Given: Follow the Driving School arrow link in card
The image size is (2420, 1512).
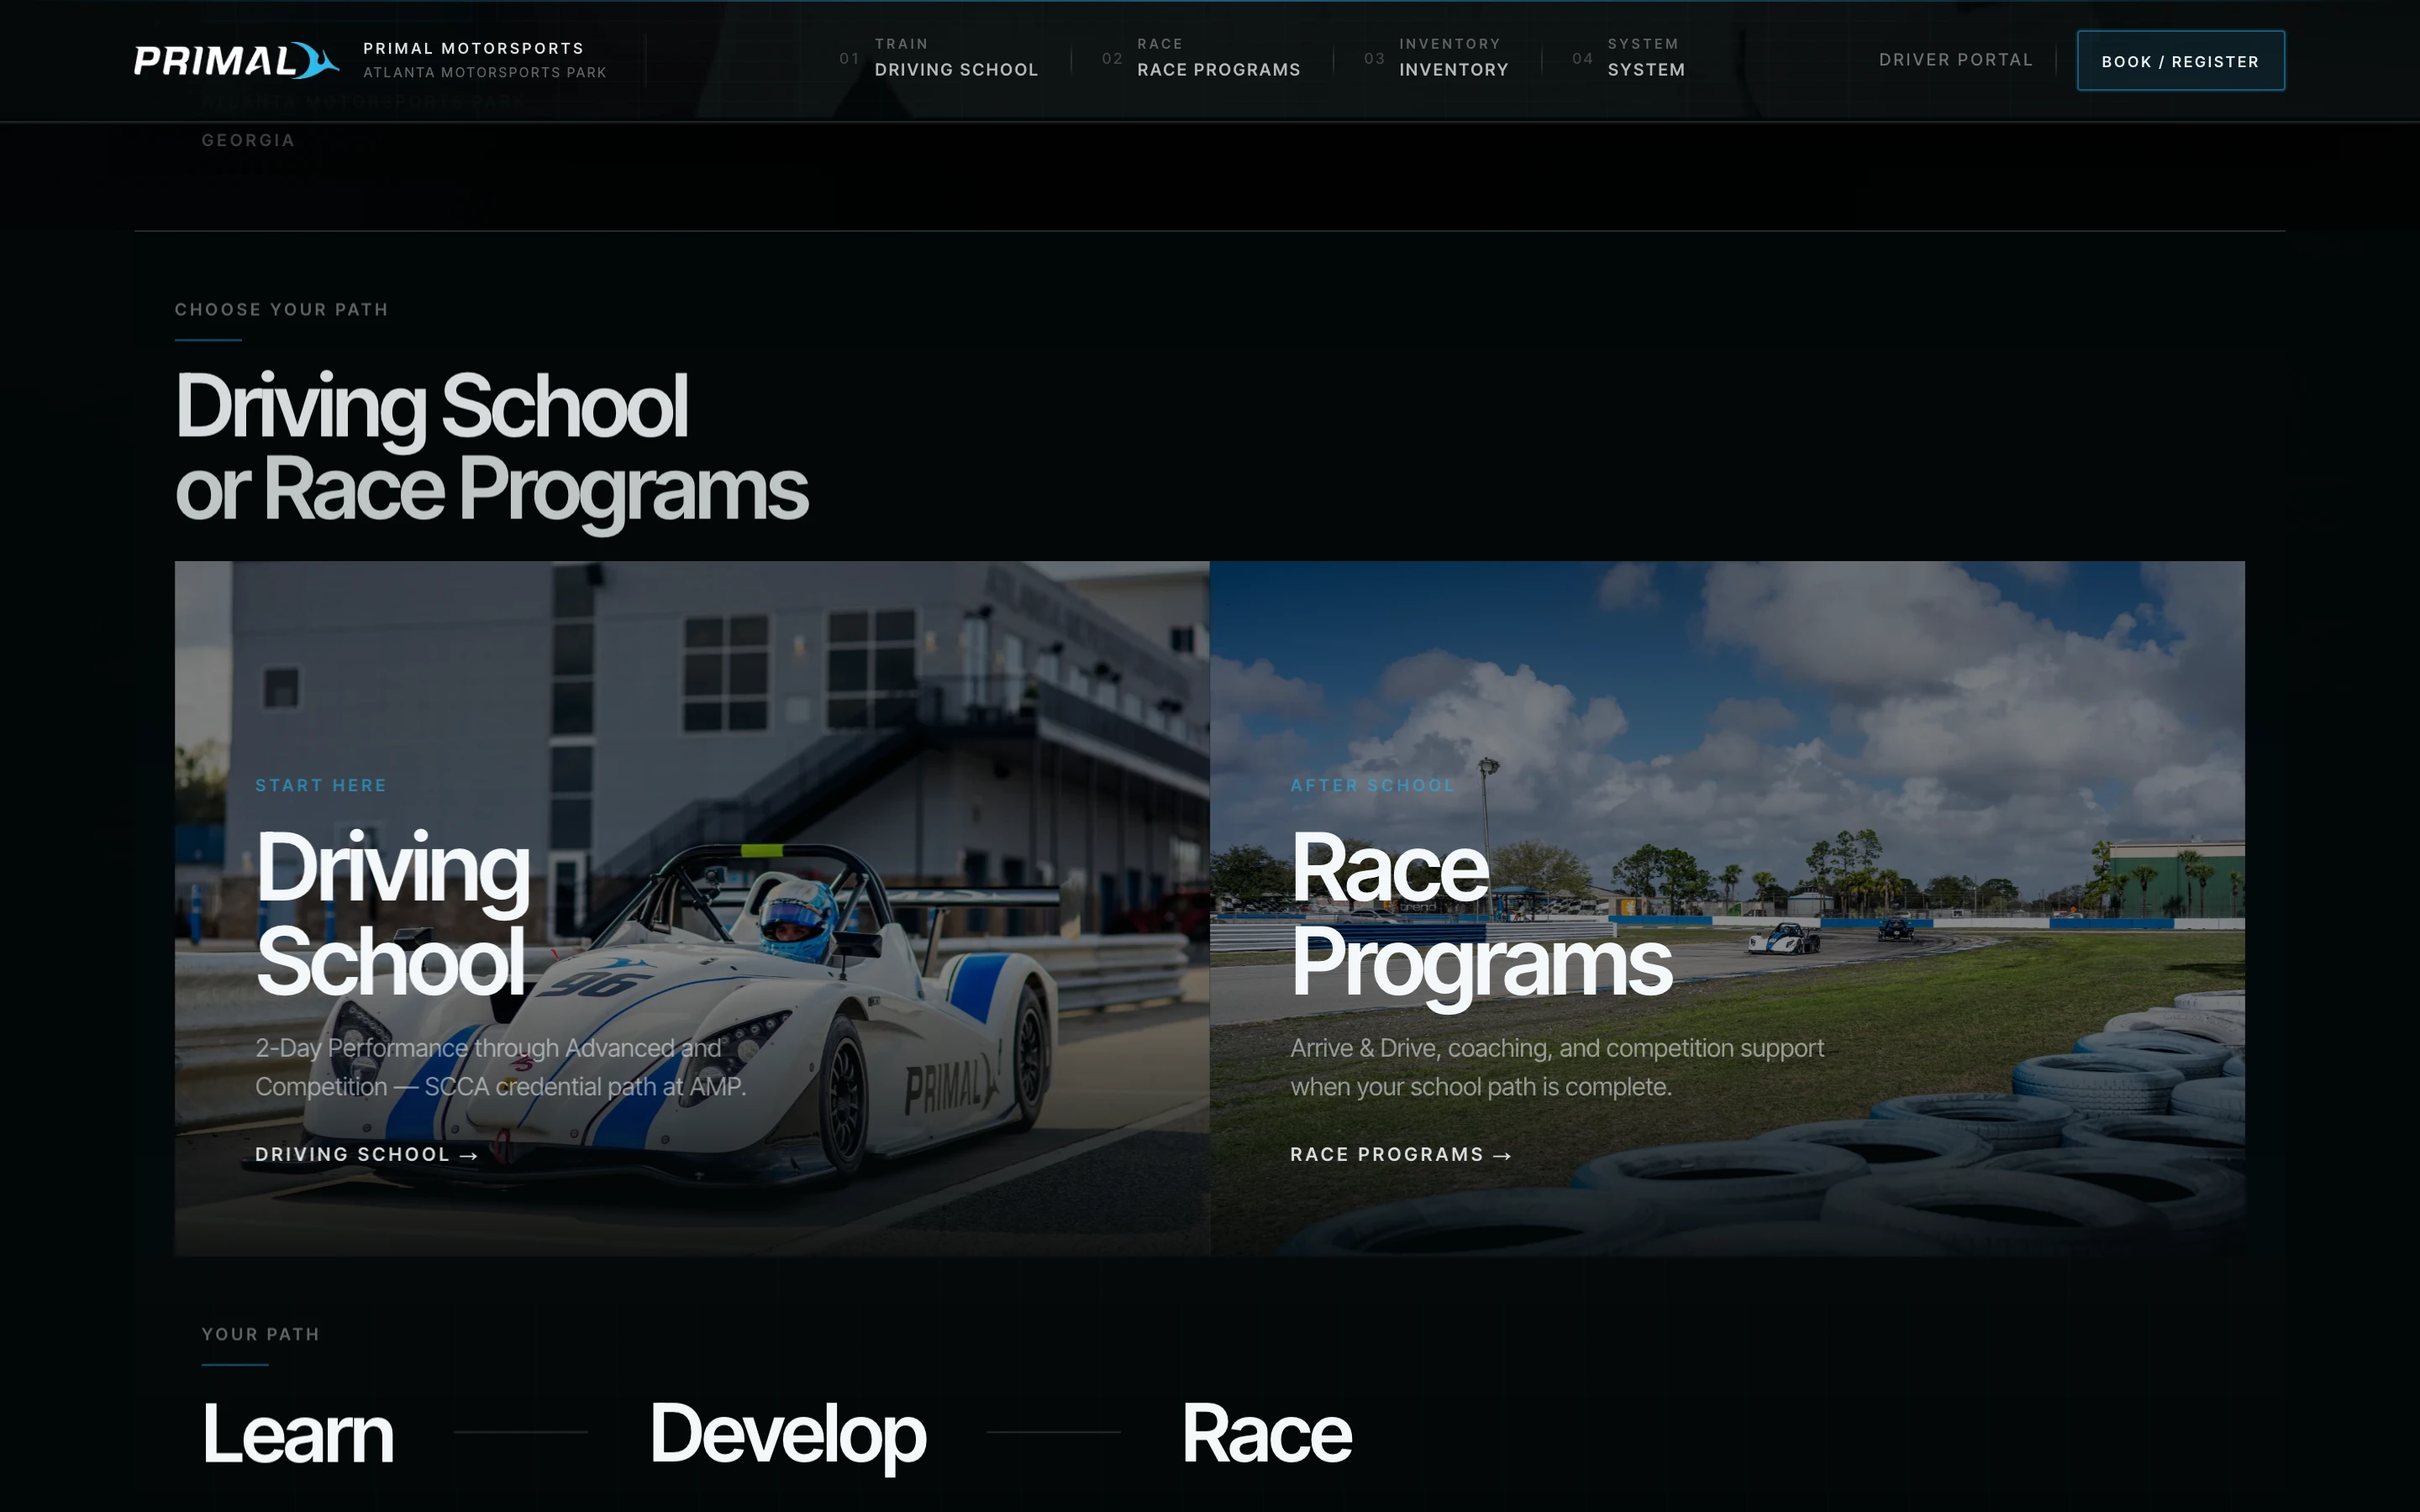Looking at the screenshot, I should [366, 1154].
